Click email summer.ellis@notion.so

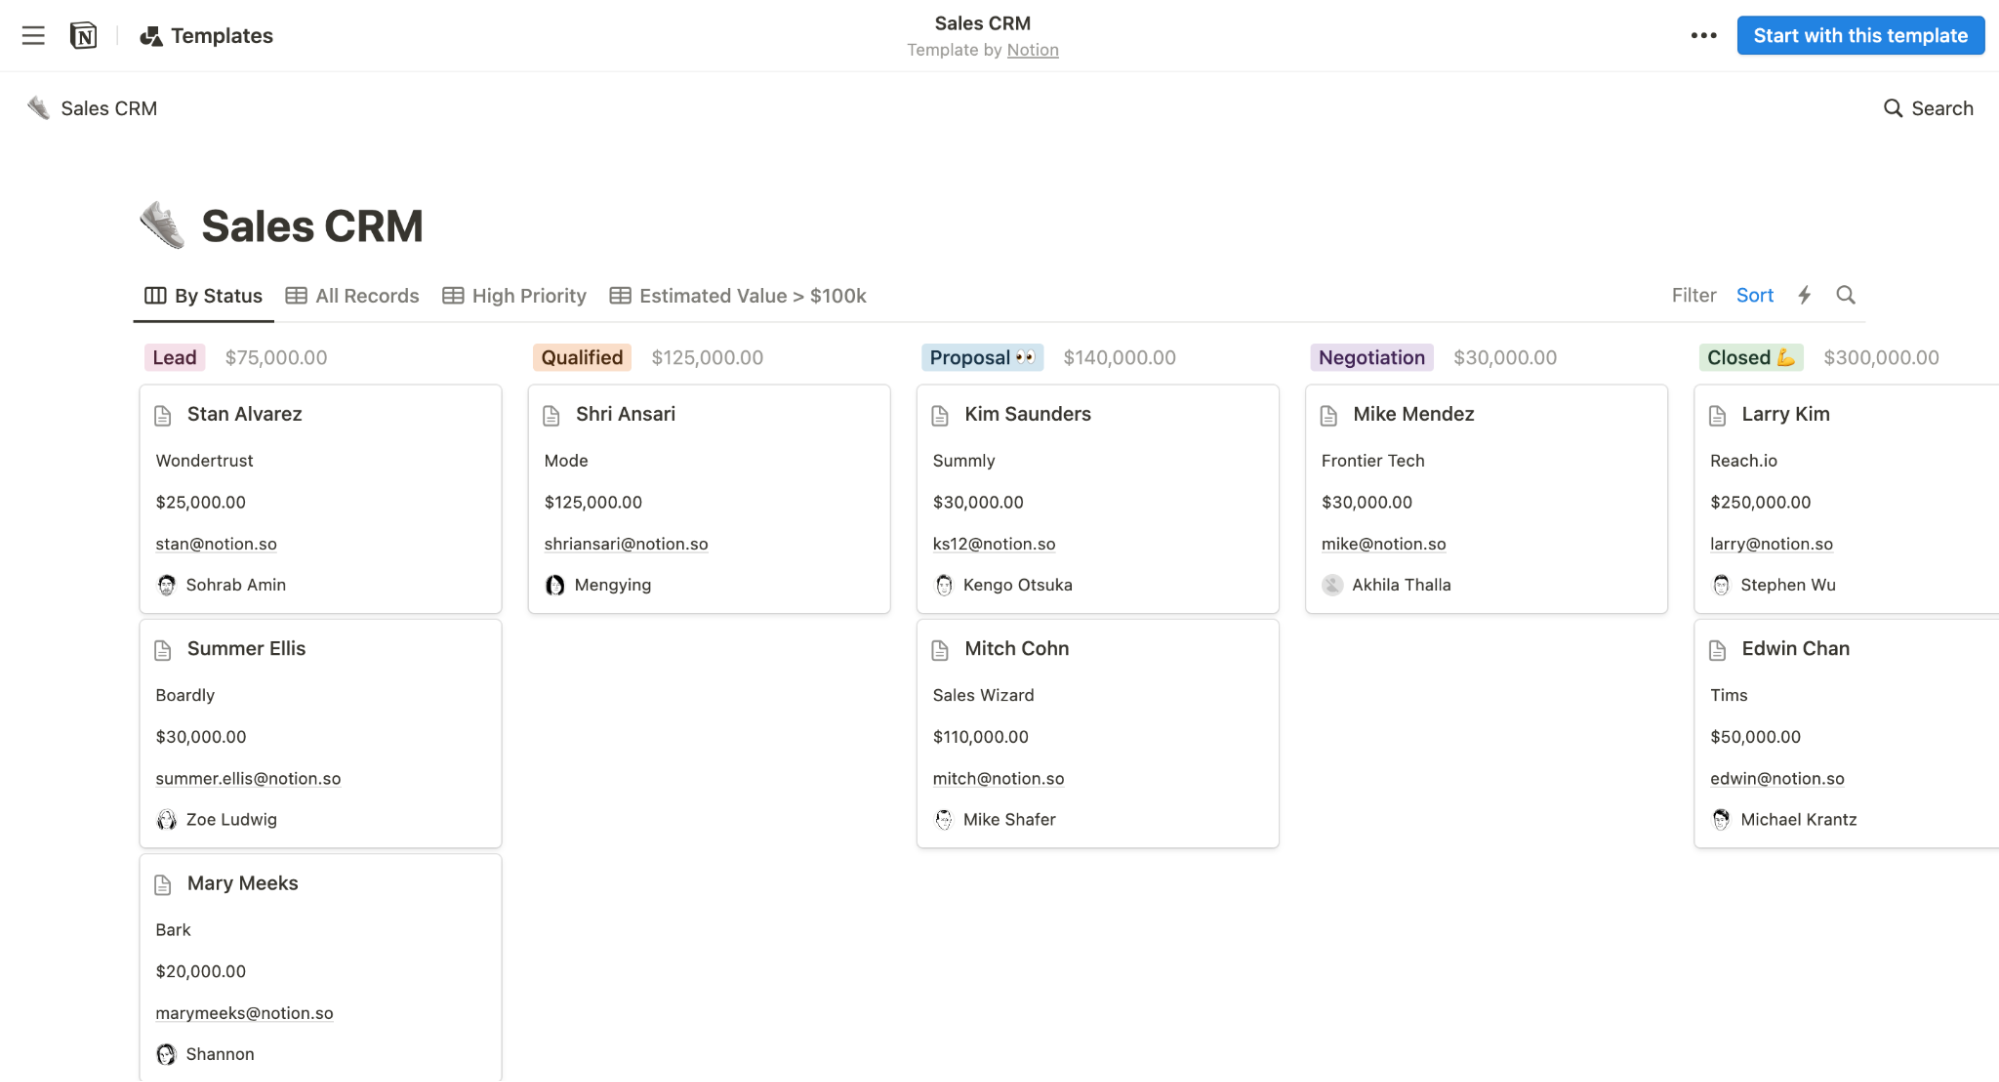[x=248, y=779]
